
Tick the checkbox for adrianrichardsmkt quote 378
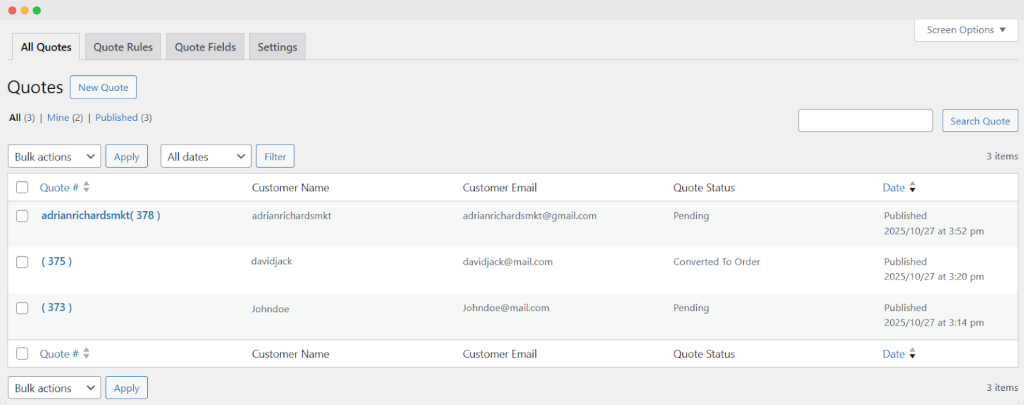(x=22, y=216)
